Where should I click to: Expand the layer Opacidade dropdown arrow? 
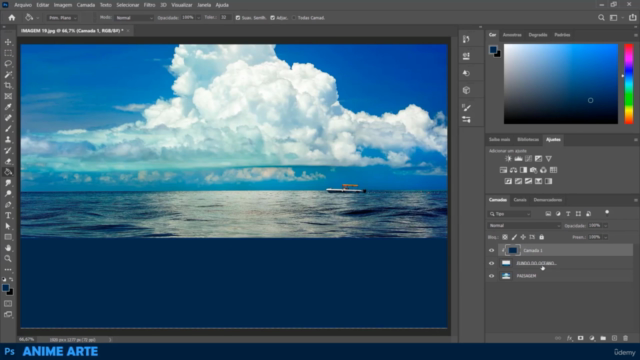[605, 226]
